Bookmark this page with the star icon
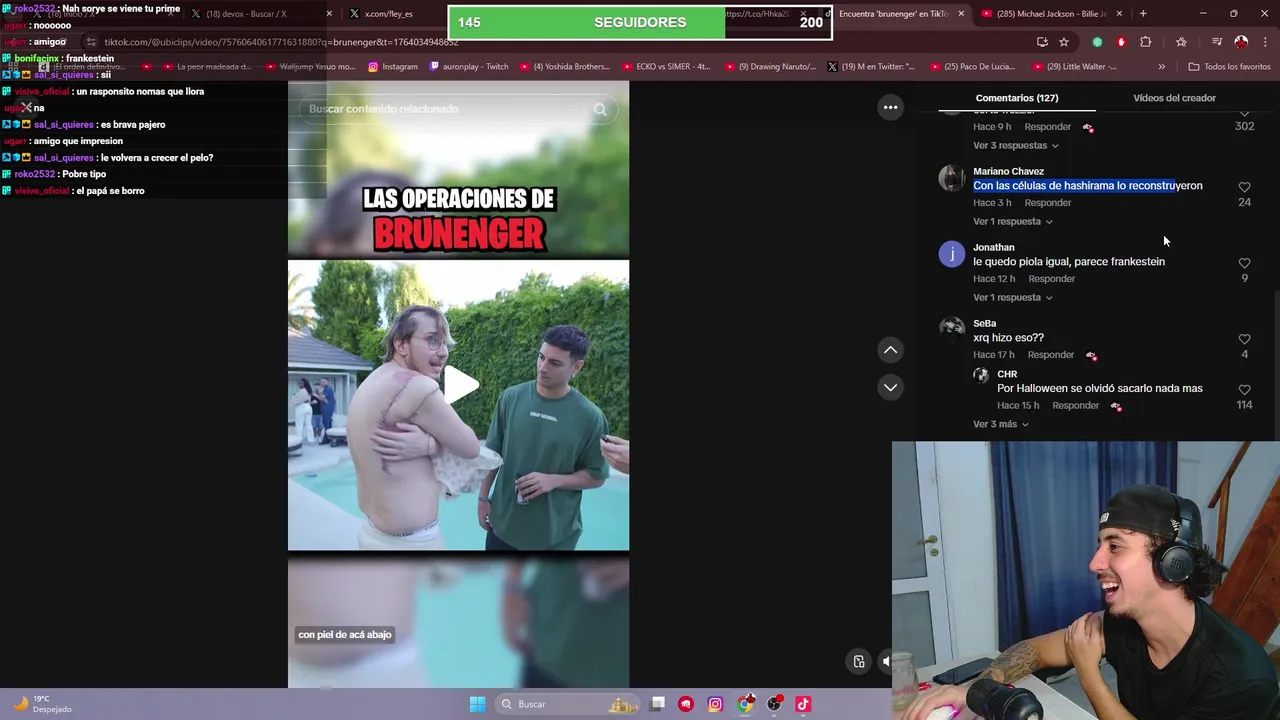 point(1064,42)
